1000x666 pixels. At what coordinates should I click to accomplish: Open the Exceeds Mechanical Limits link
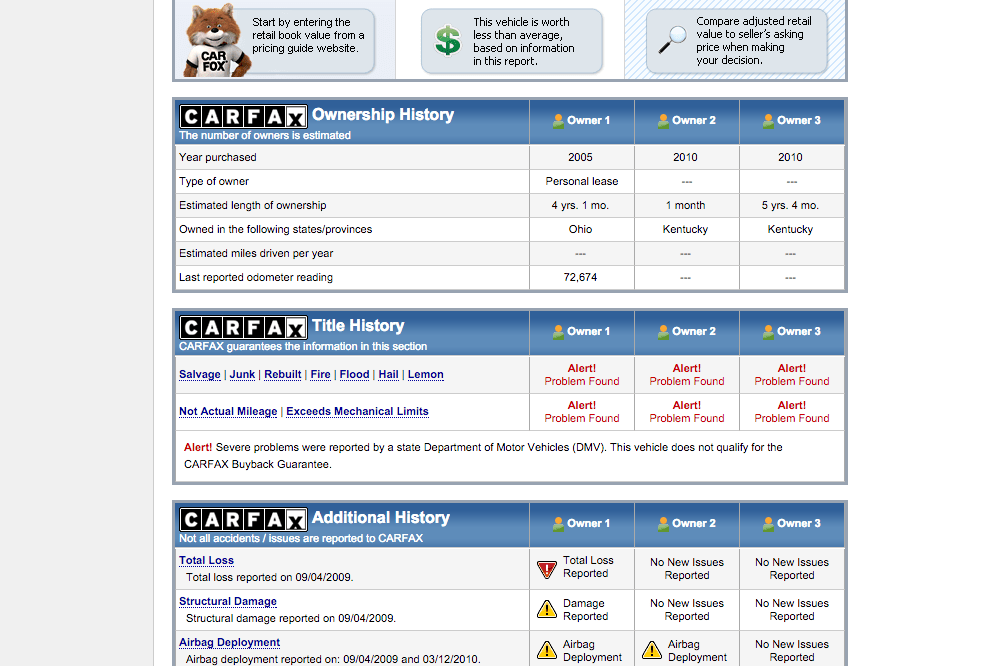point(357,411)
